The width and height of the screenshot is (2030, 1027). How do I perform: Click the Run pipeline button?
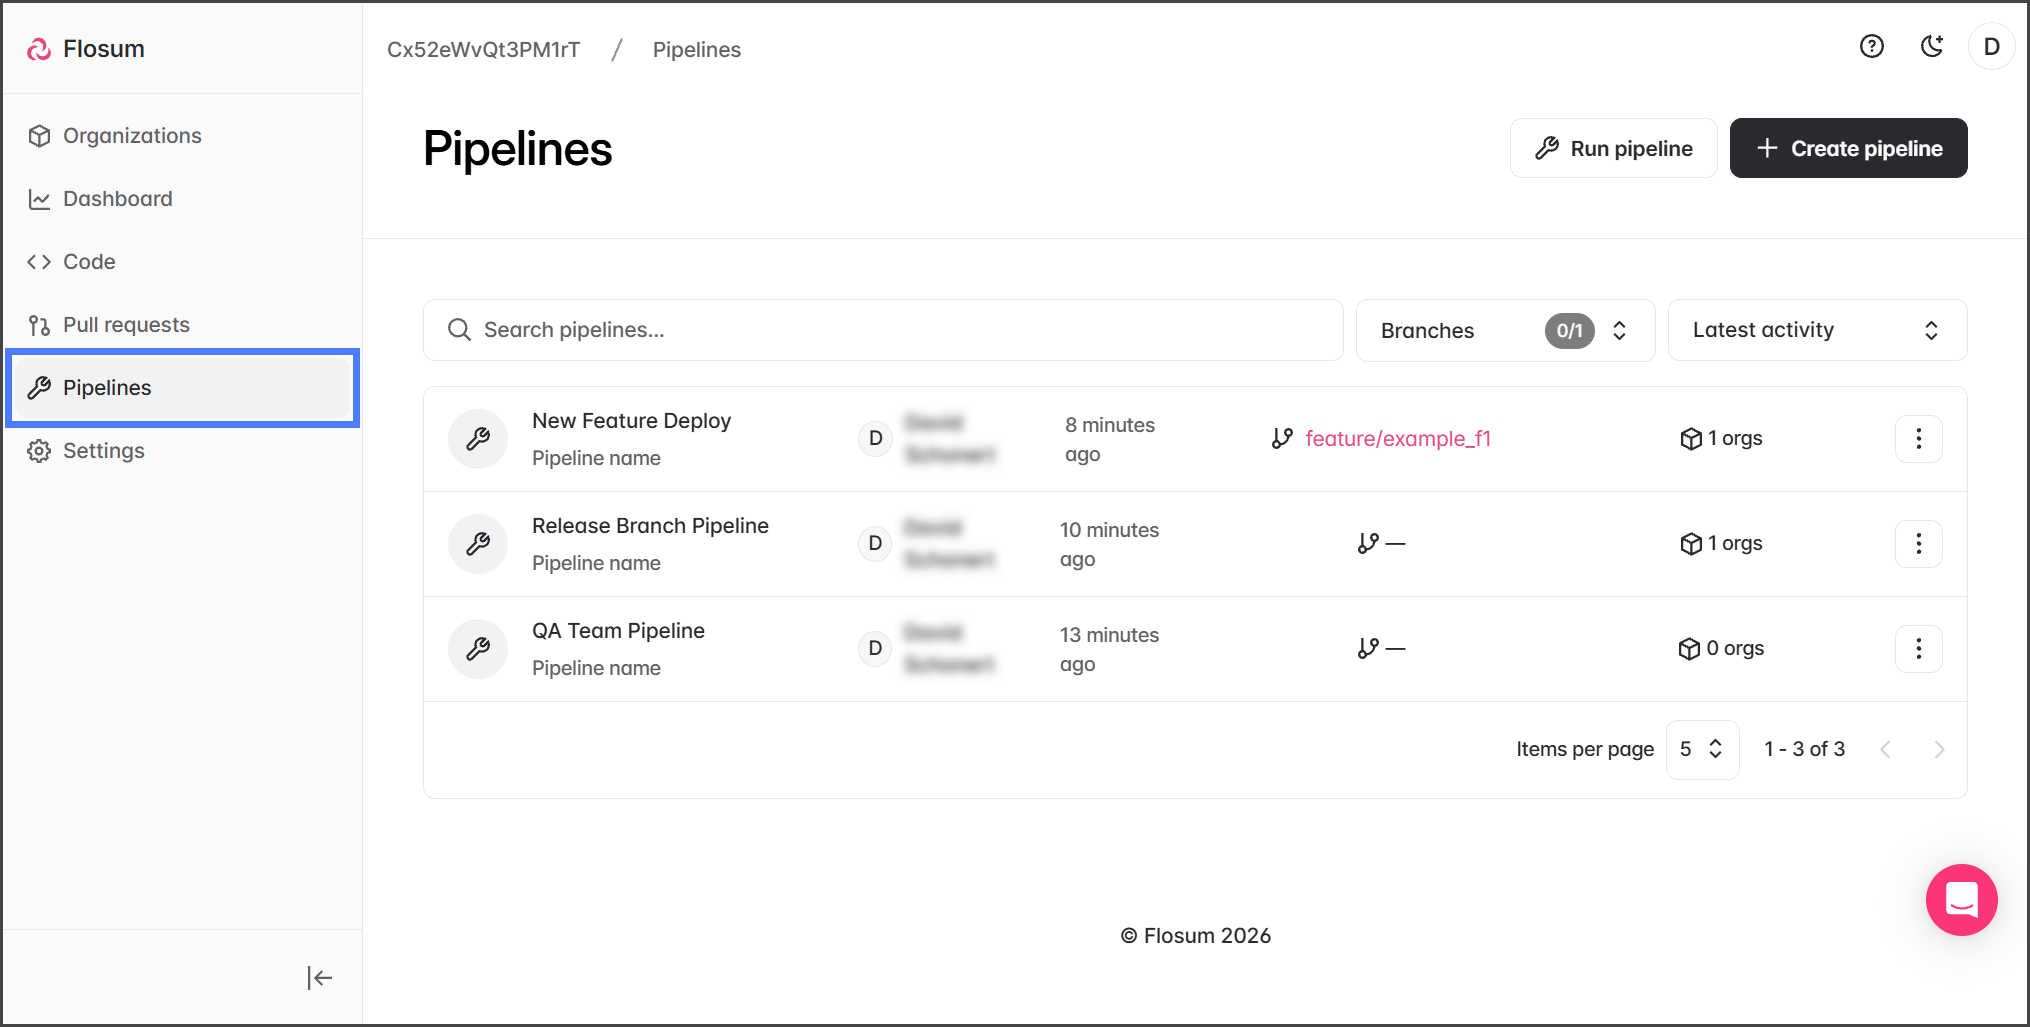click(x=1613, y=149)
